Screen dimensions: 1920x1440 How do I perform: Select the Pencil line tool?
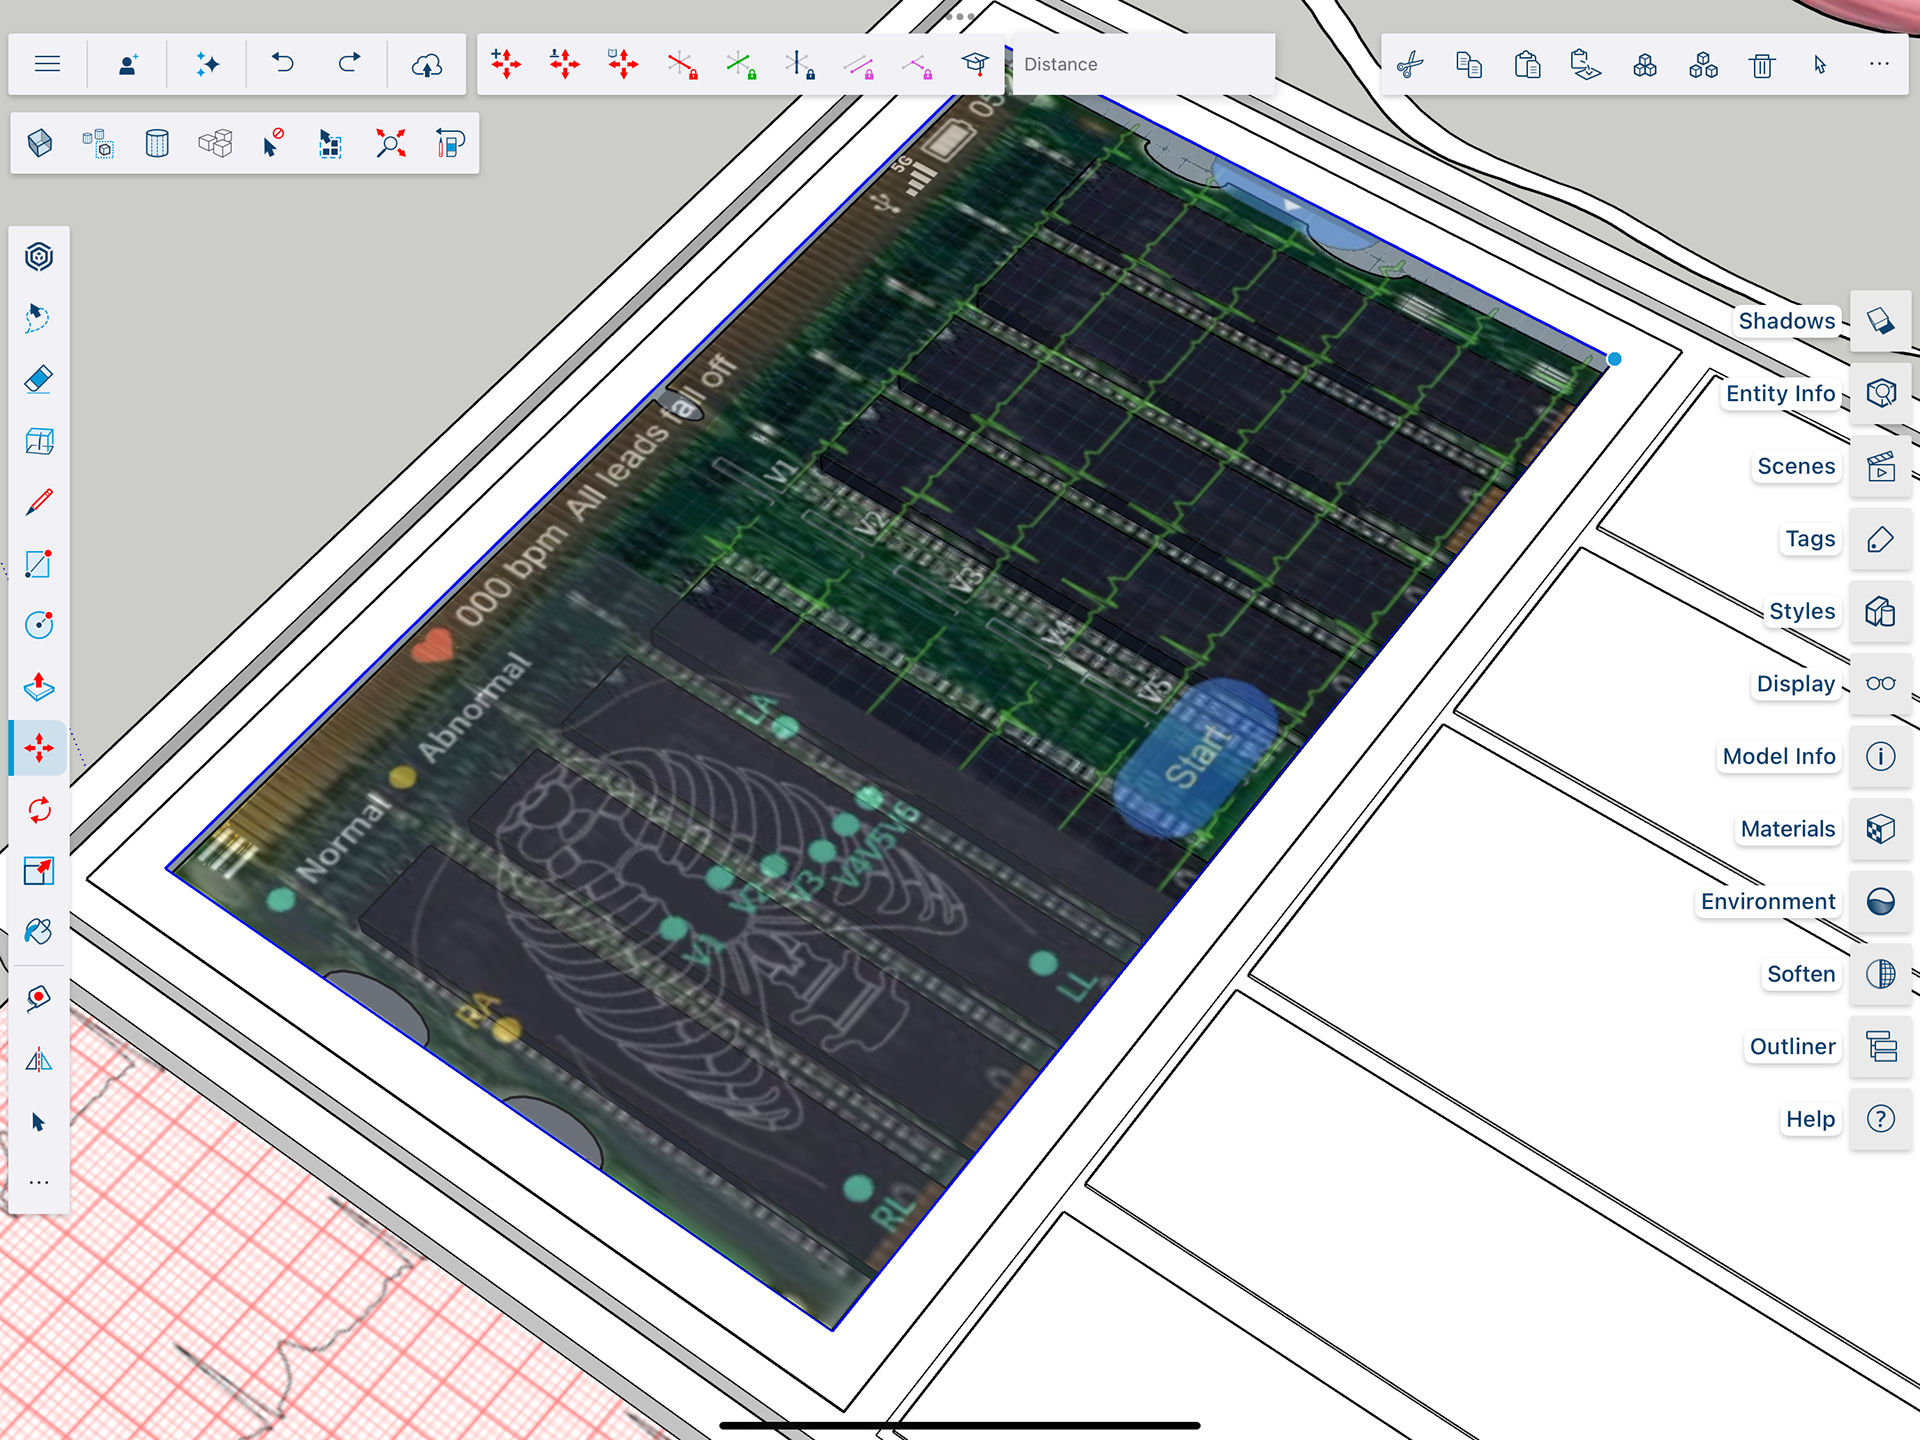pos(38,502)
